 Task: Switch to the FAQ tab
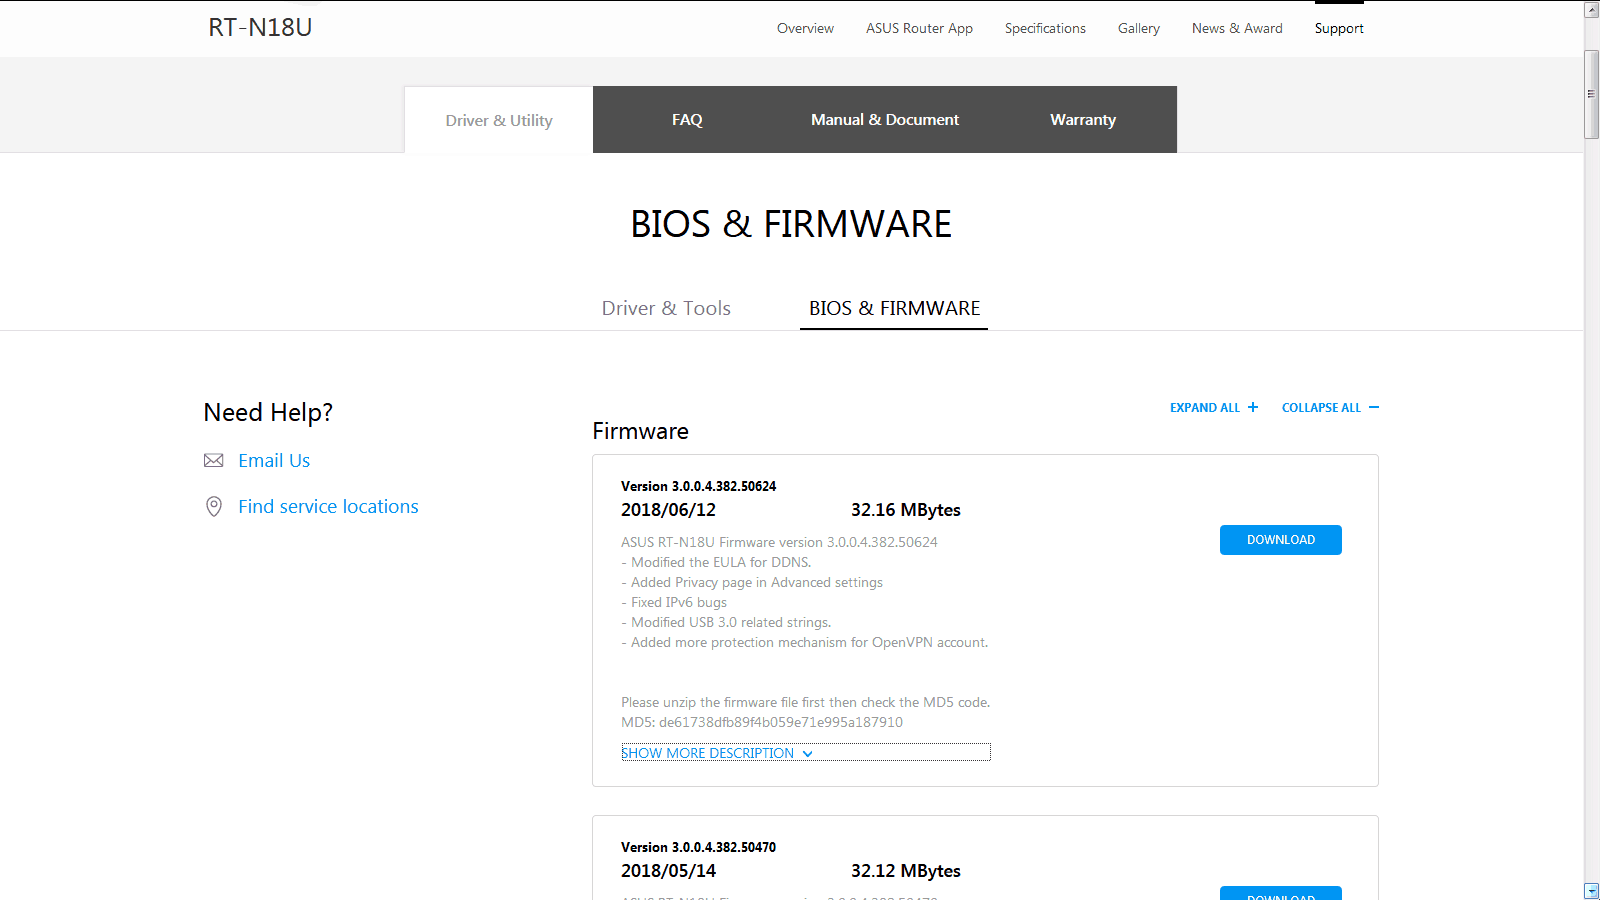pyautogui.click(x=687, y=119)
